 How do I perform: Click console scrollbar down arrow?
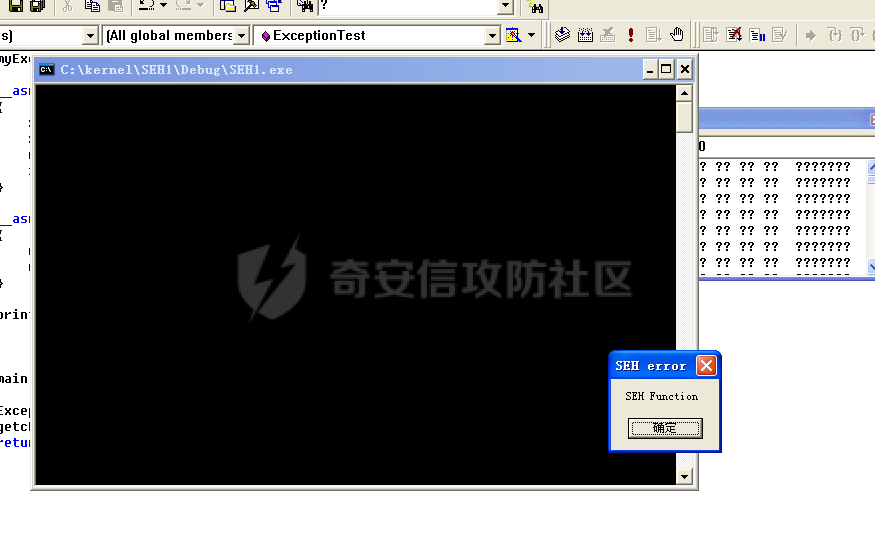coord(685,477)
